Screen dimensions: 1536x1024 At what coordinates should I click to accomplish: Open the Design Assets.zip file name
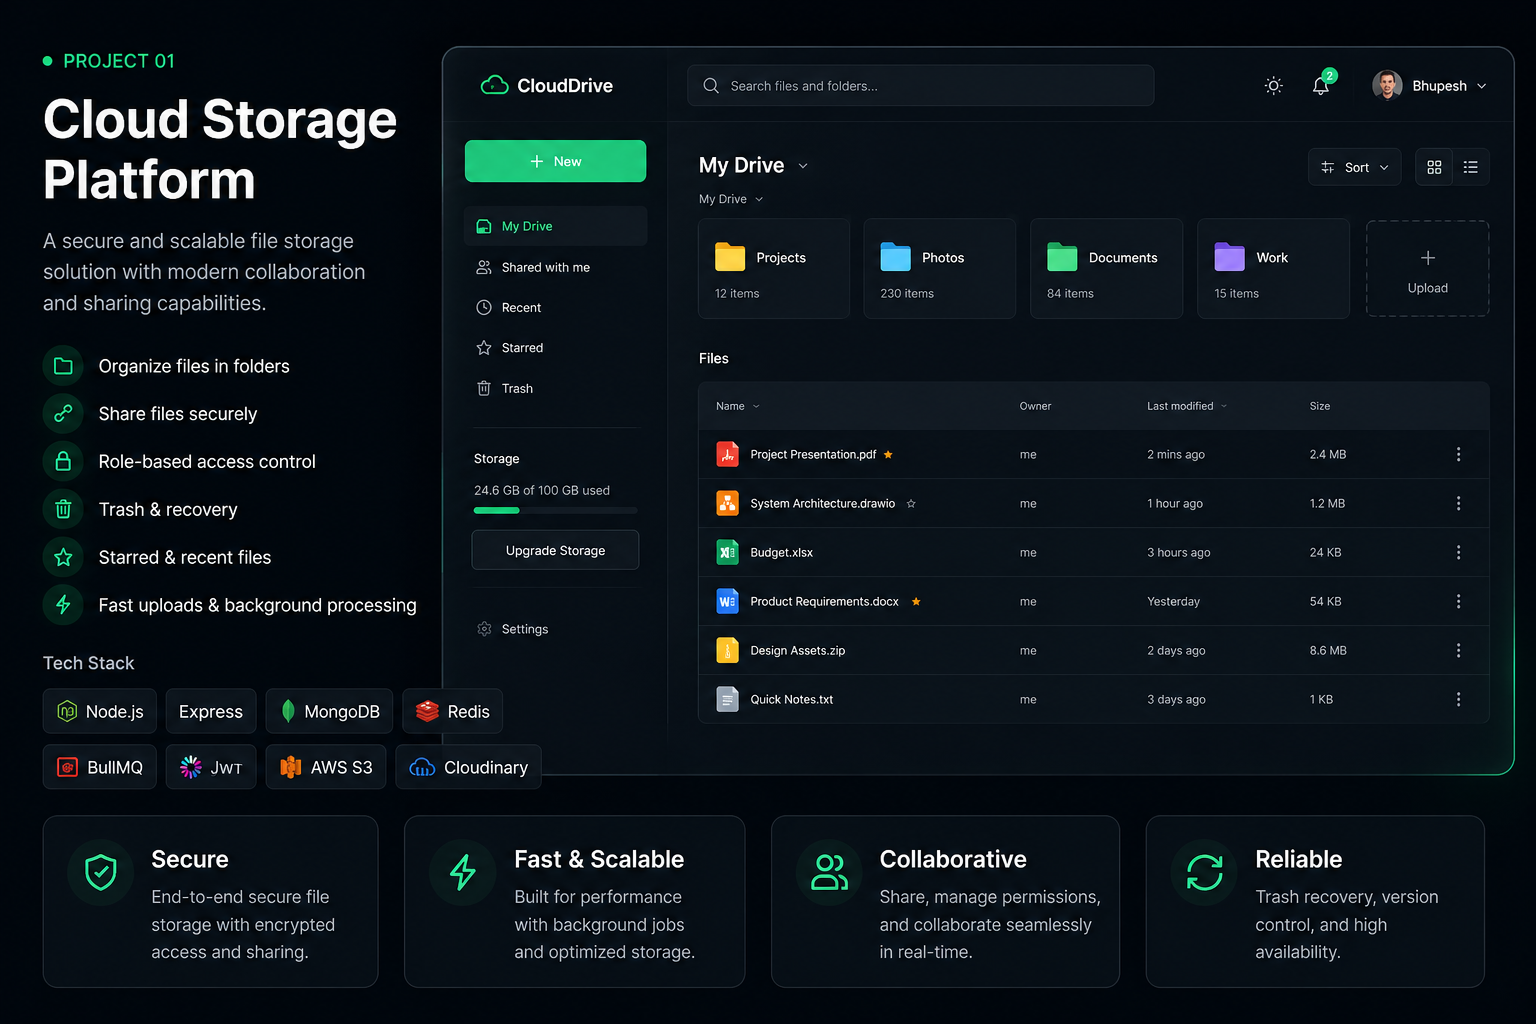point(798,650)
